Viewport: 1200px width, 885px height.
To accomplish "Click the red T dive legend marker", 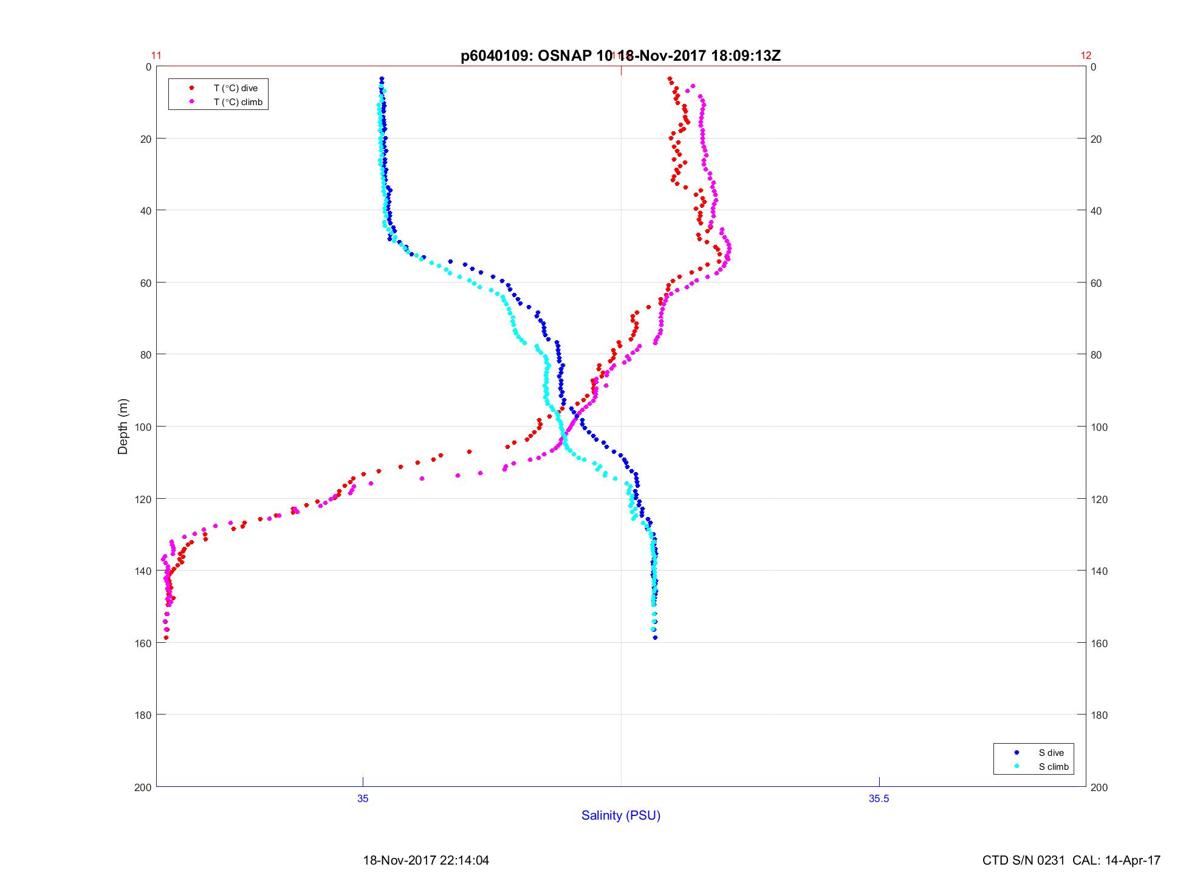I will tap(191, 88).
